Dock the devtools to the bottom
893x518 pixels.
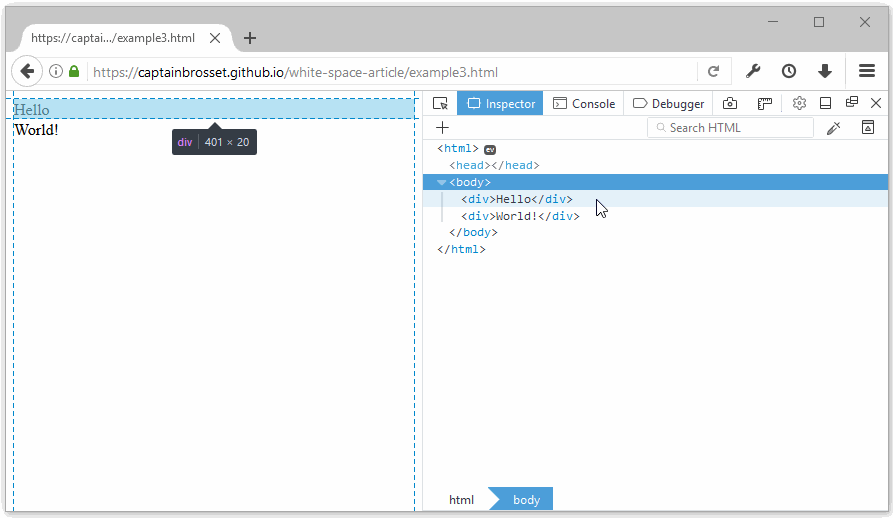tap(826, 103)
